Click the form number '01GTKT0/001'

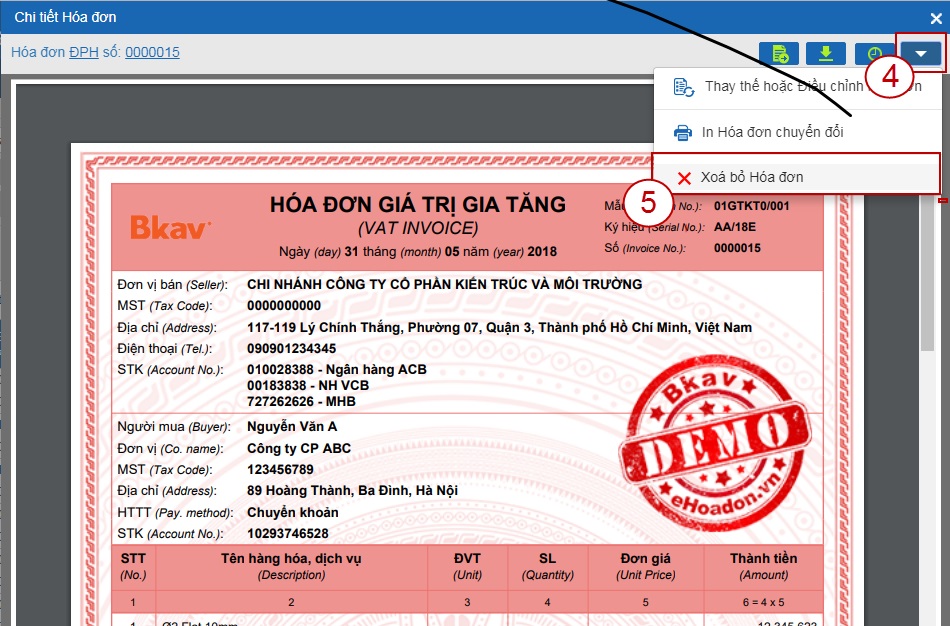click(x=751, y=206)
